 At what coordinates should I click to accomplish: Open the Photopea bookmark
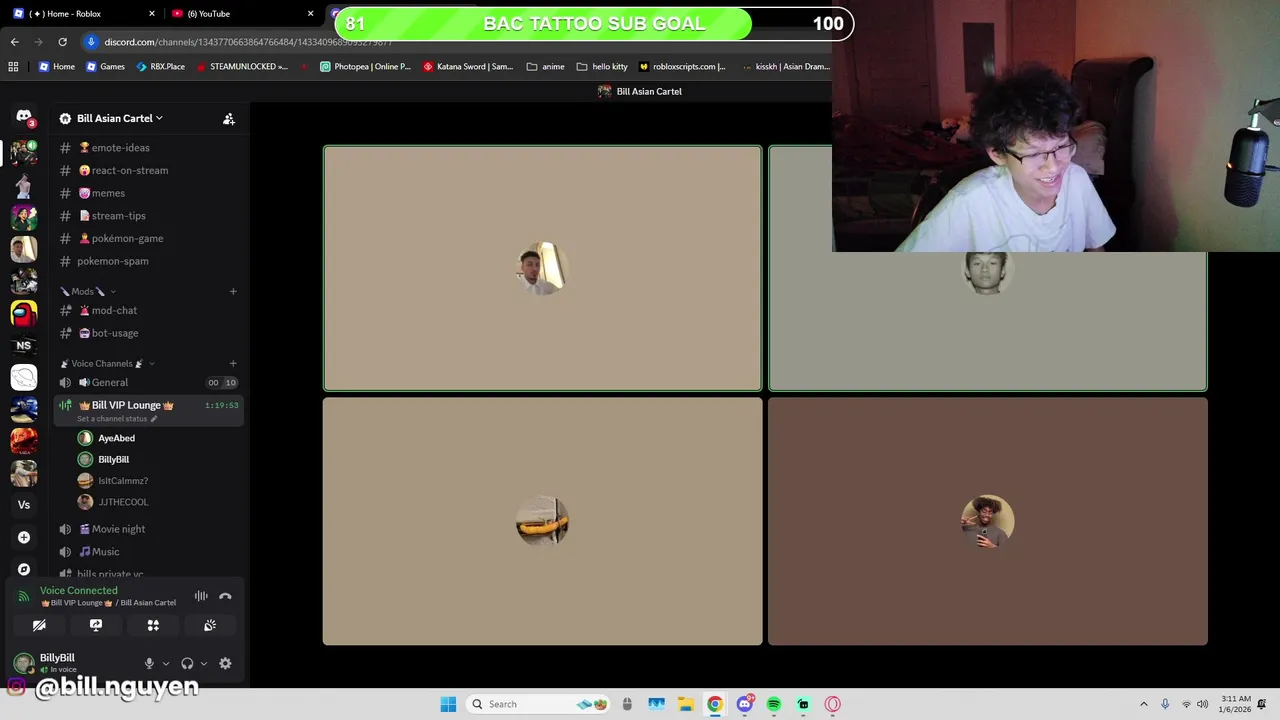pyautogui.click(x=365, y=66)
